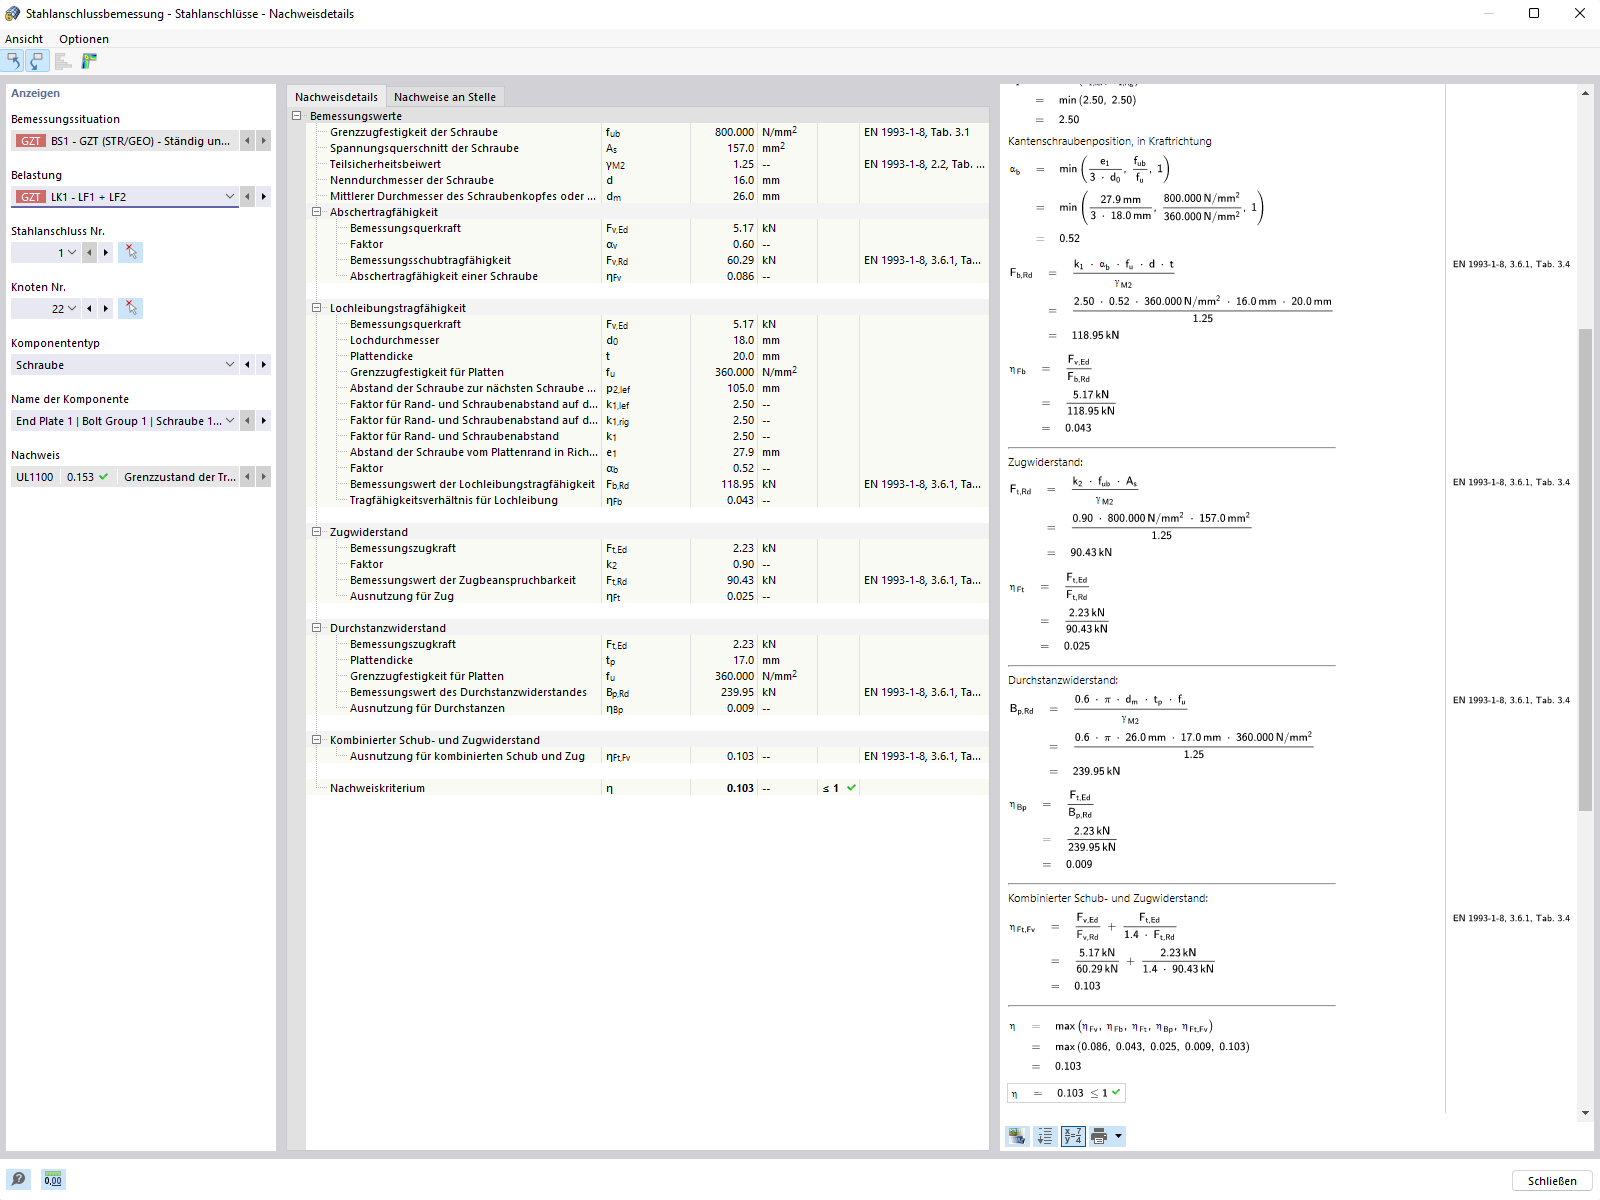Click the export image icon below formulas

pyautogui.click(x=1017, y=1136)
